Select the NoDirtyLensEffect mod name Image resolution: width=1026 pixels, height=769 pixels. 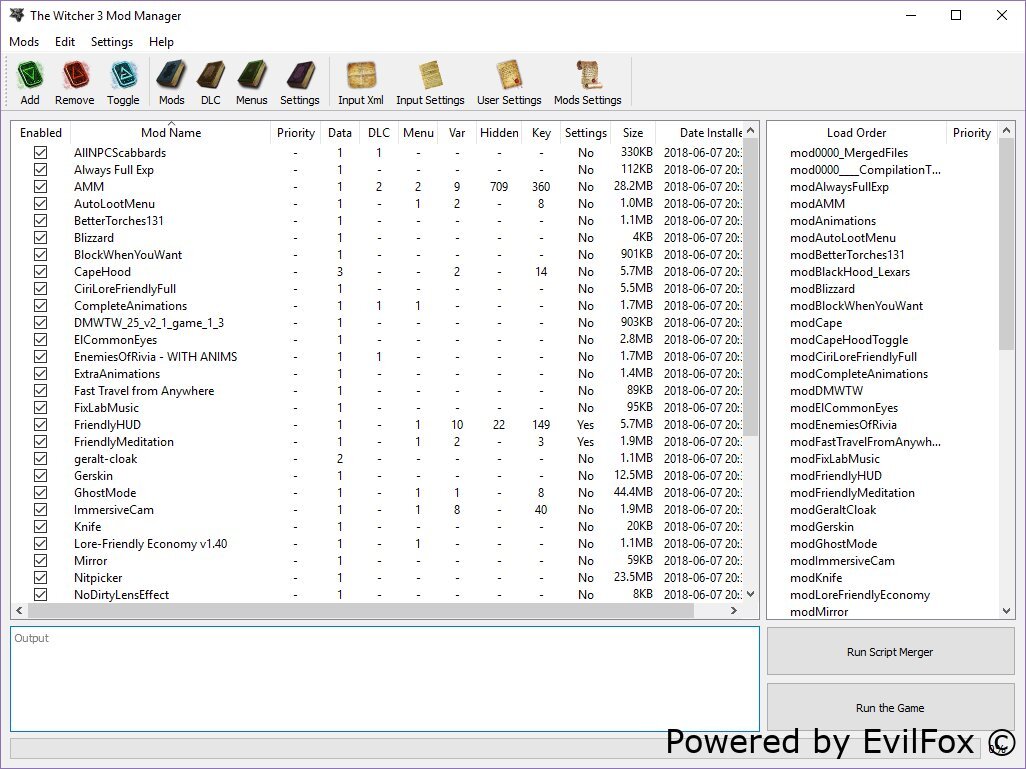point(121,595)
